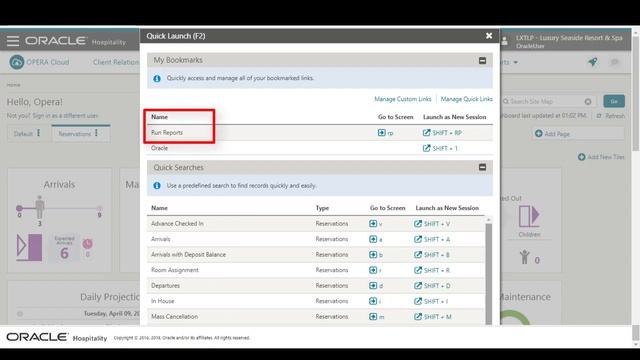Refresh the dashboard

[611, 116]
